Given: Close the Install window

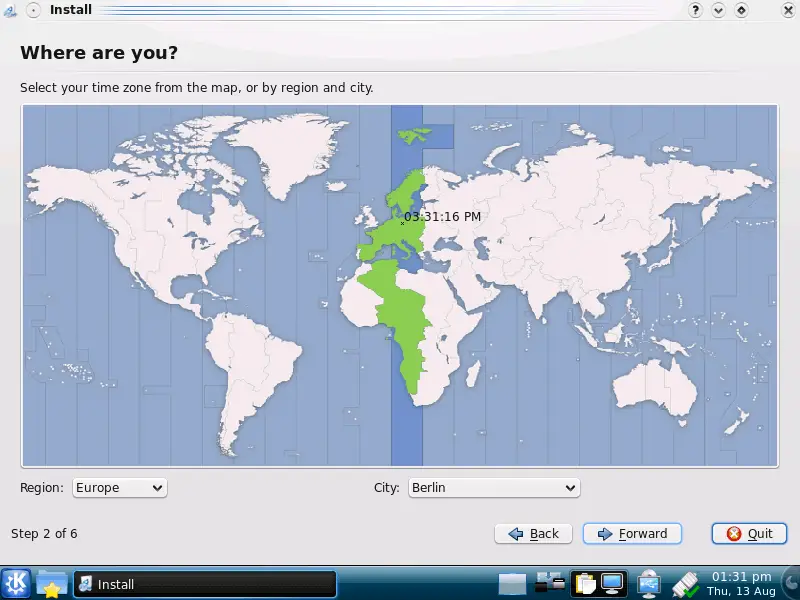Looking at the screenshot, I should point(788,10).
